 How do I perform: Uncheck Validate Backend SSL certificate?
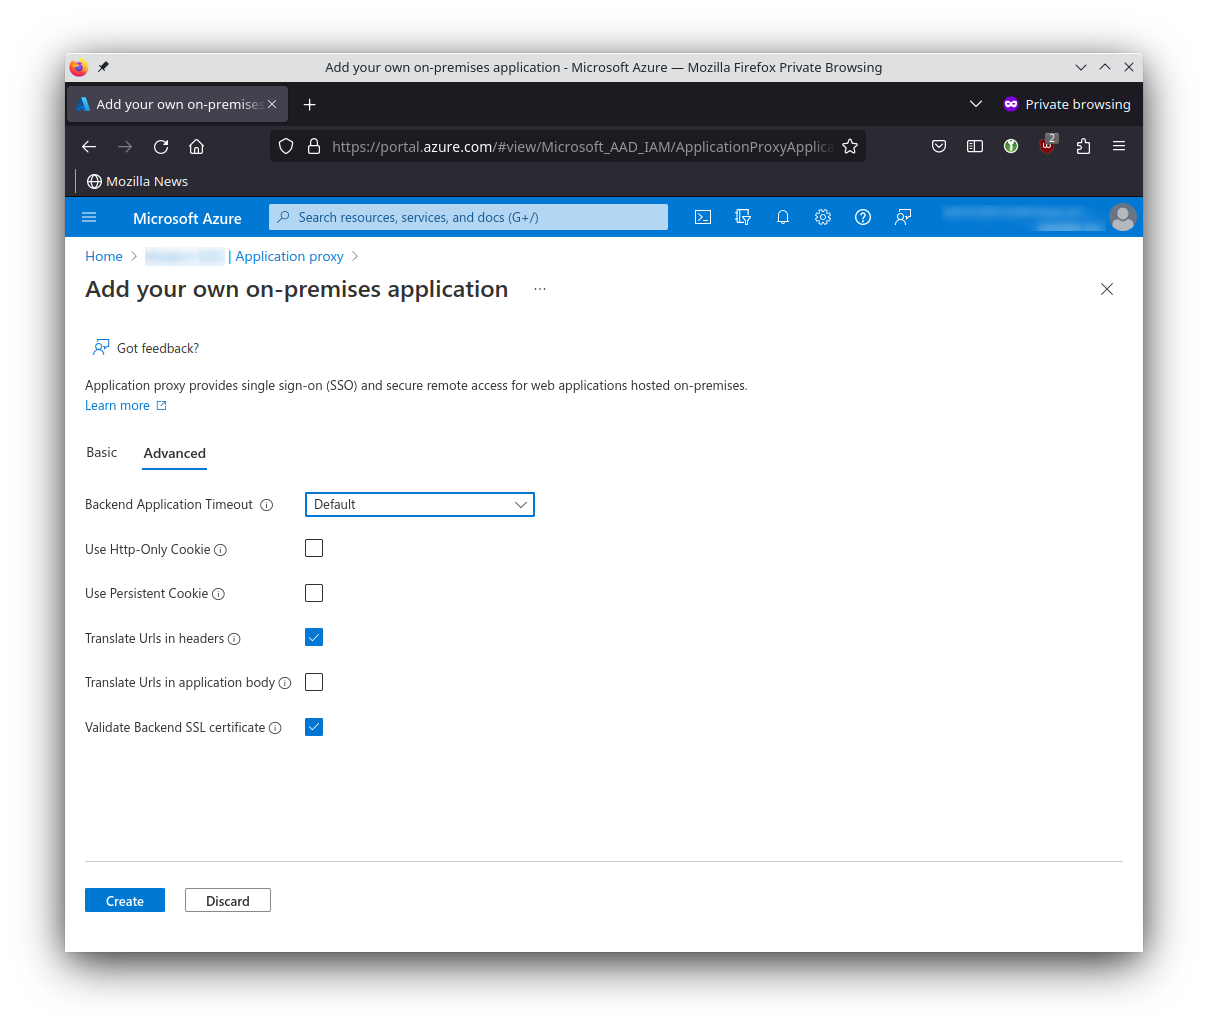point(313,727)
